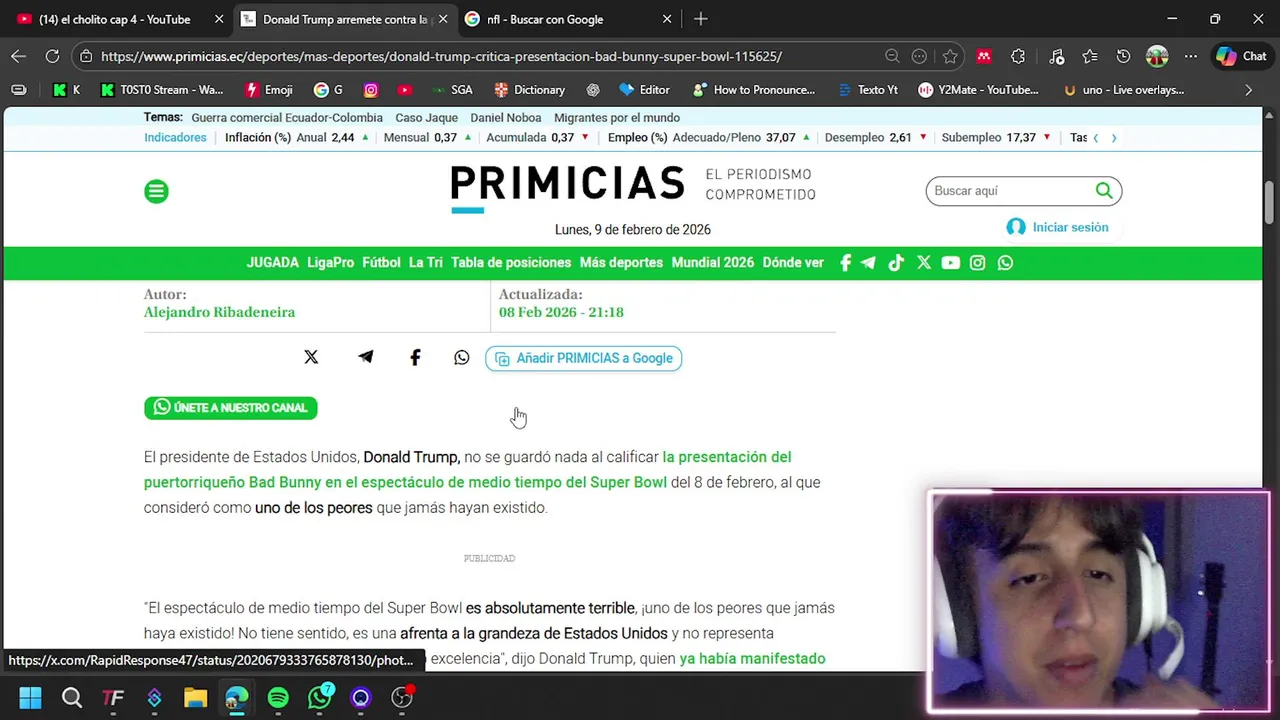The height and width of the screenshot is (720, 1280).
Task: Open the Favorites list icon in toolbar
Action: [1089, 56]
